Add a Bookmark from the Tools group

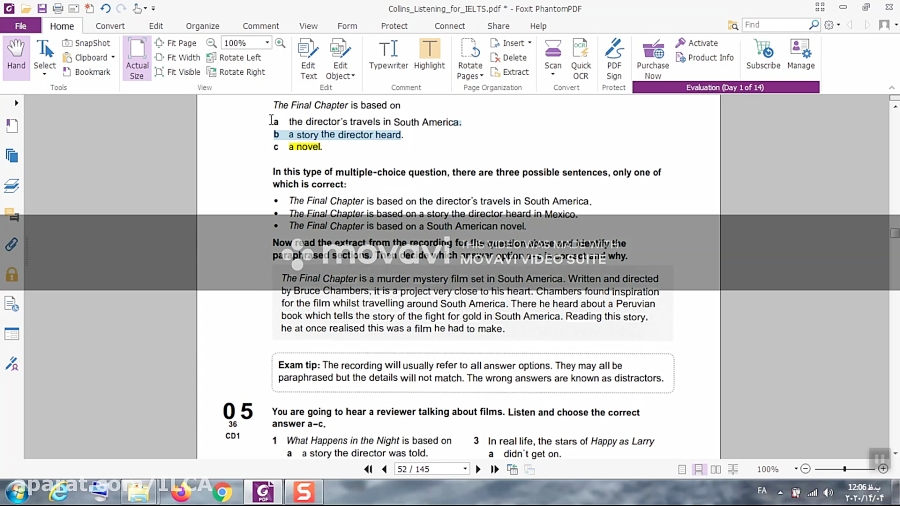(86, 72)
